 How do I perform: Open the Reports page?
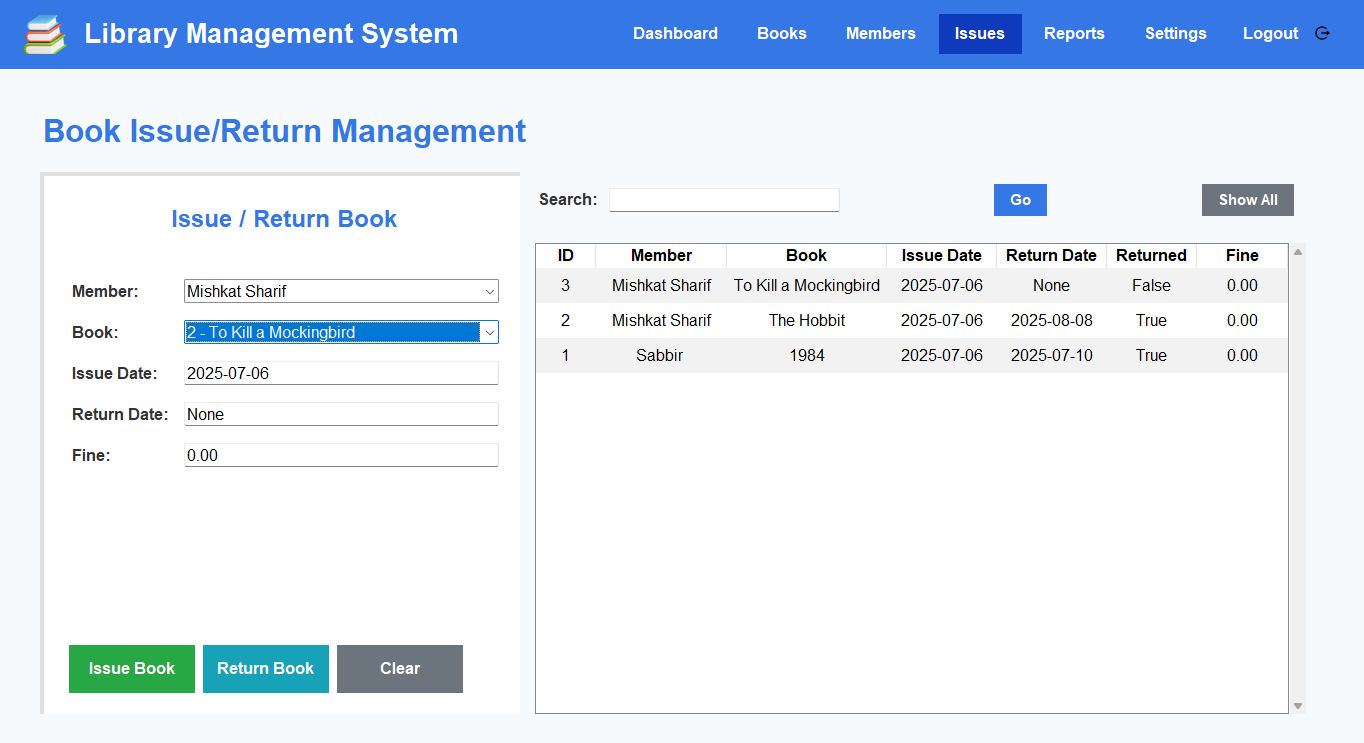1073,34
